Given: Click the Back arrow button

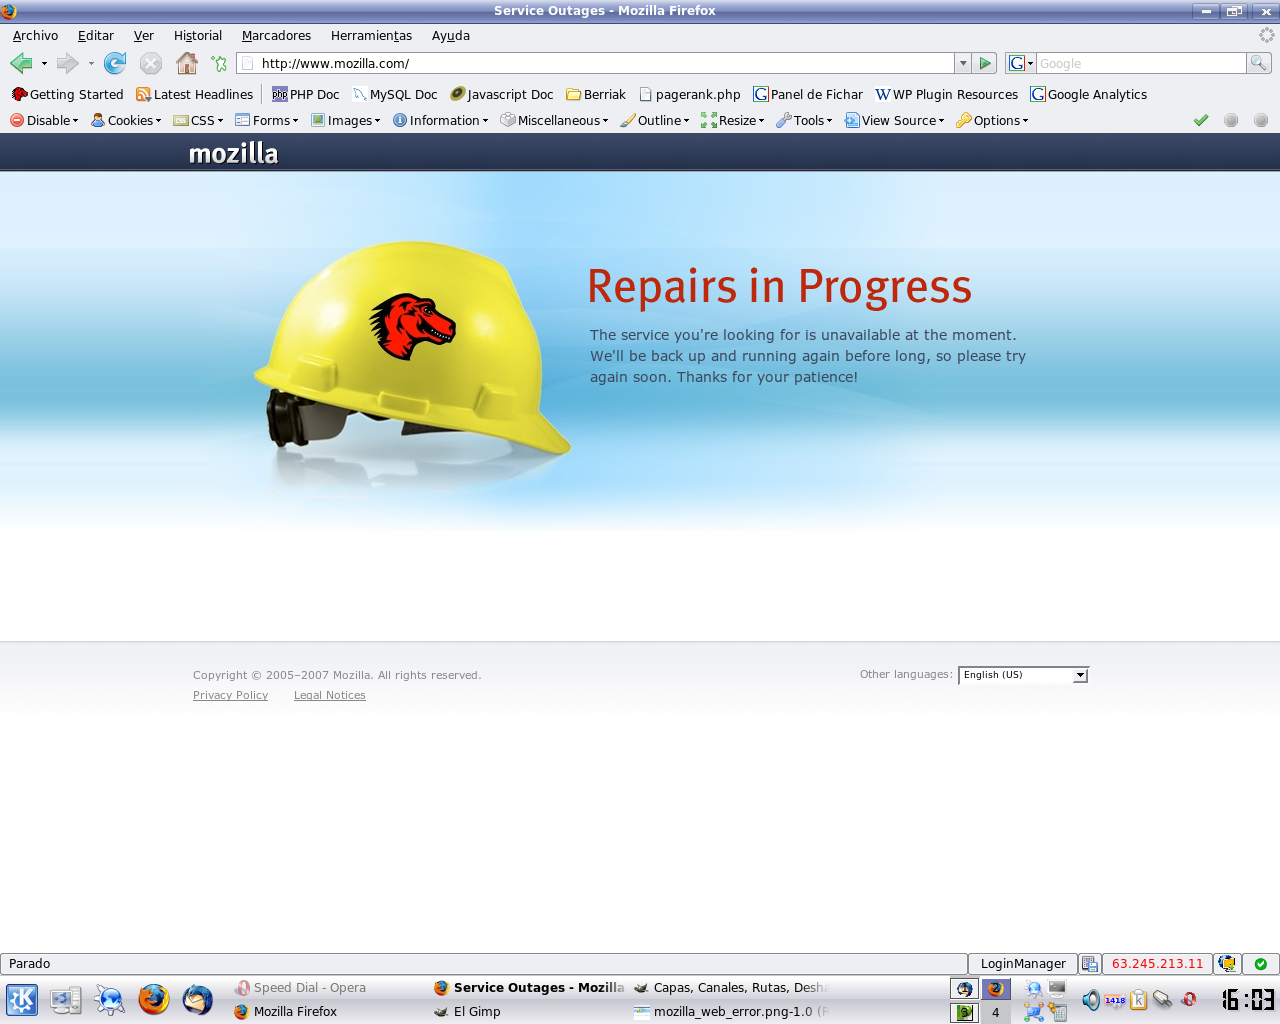Looking at the screenshot, I should tap(21, 63).
